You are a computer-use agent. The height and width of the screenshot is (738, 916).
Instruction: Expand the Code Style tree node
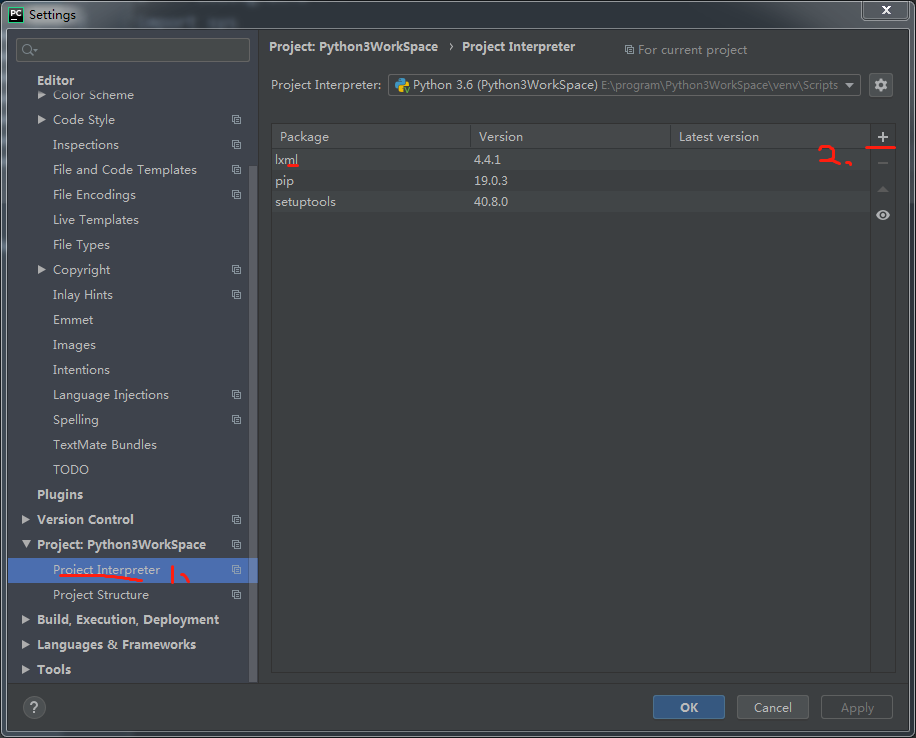tap(41, 120)
